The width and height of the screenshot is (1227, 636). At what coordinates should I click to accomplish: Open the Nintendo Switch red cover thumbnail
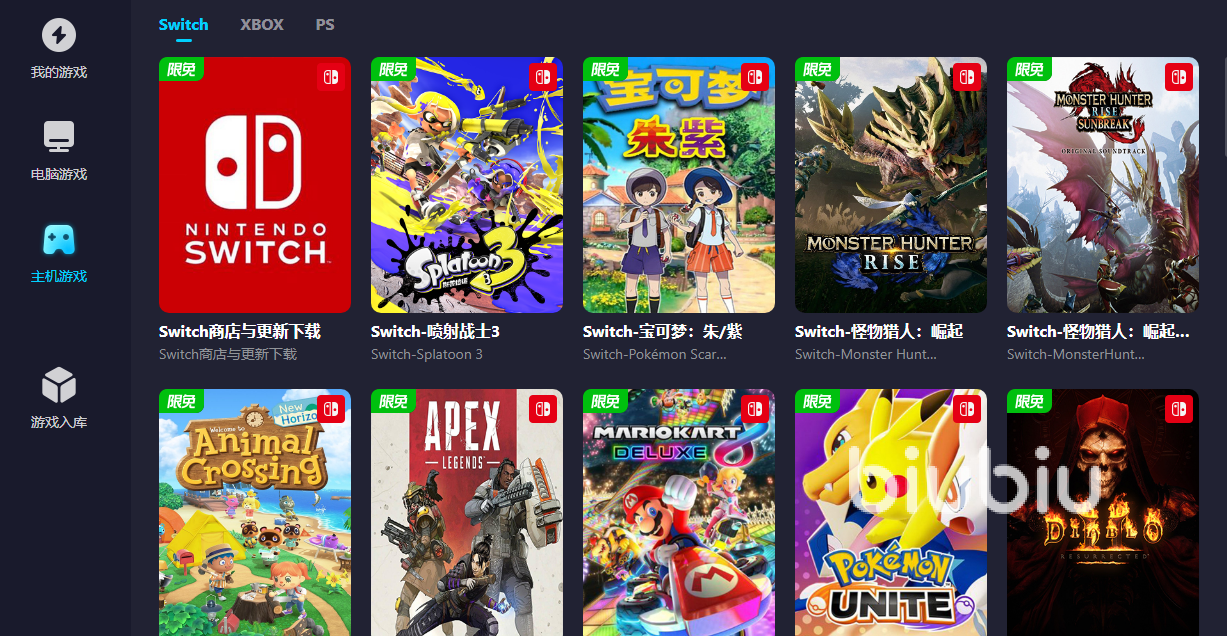[x=255, y=185]
